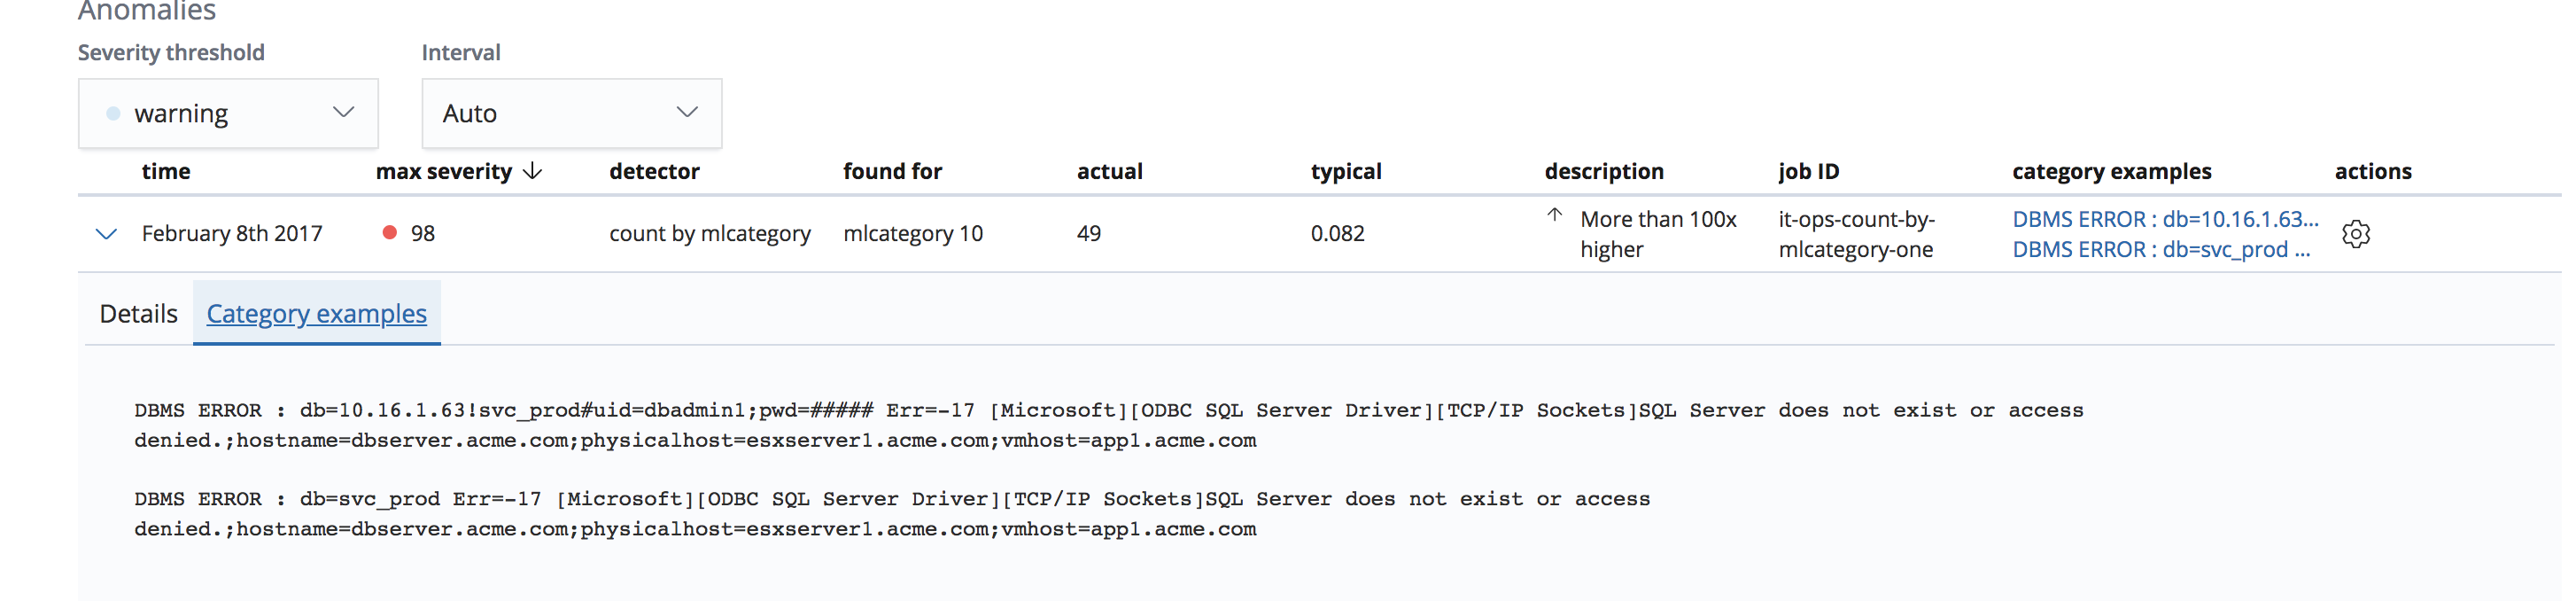Click the second DBMS ERROR example 'db=svc_prod Err=-17'
This screenshot has height=601, width=2576.
(892, 514)
